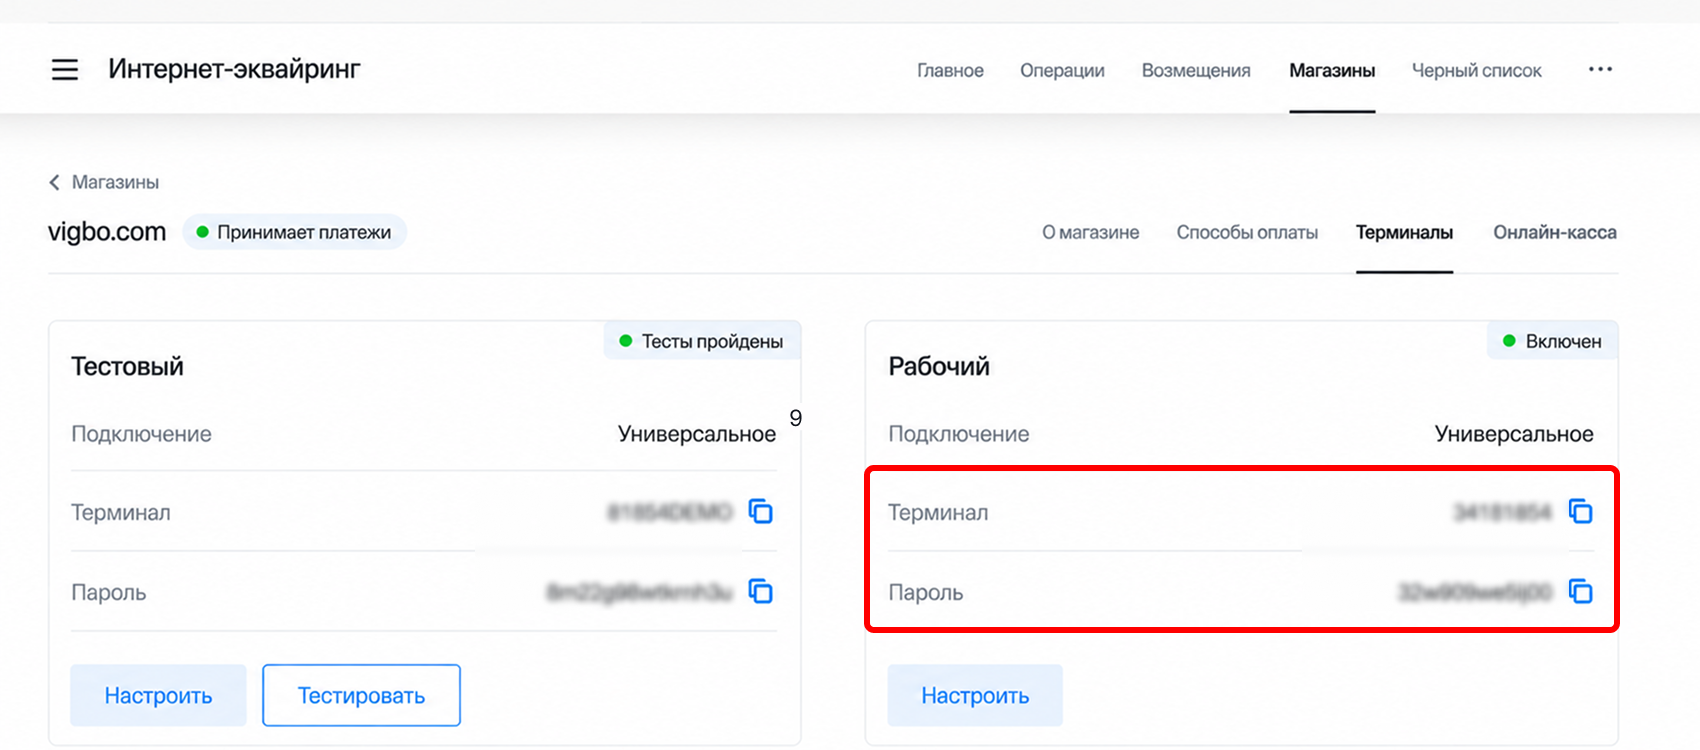Click the Тестировать button

coord(361,695)
